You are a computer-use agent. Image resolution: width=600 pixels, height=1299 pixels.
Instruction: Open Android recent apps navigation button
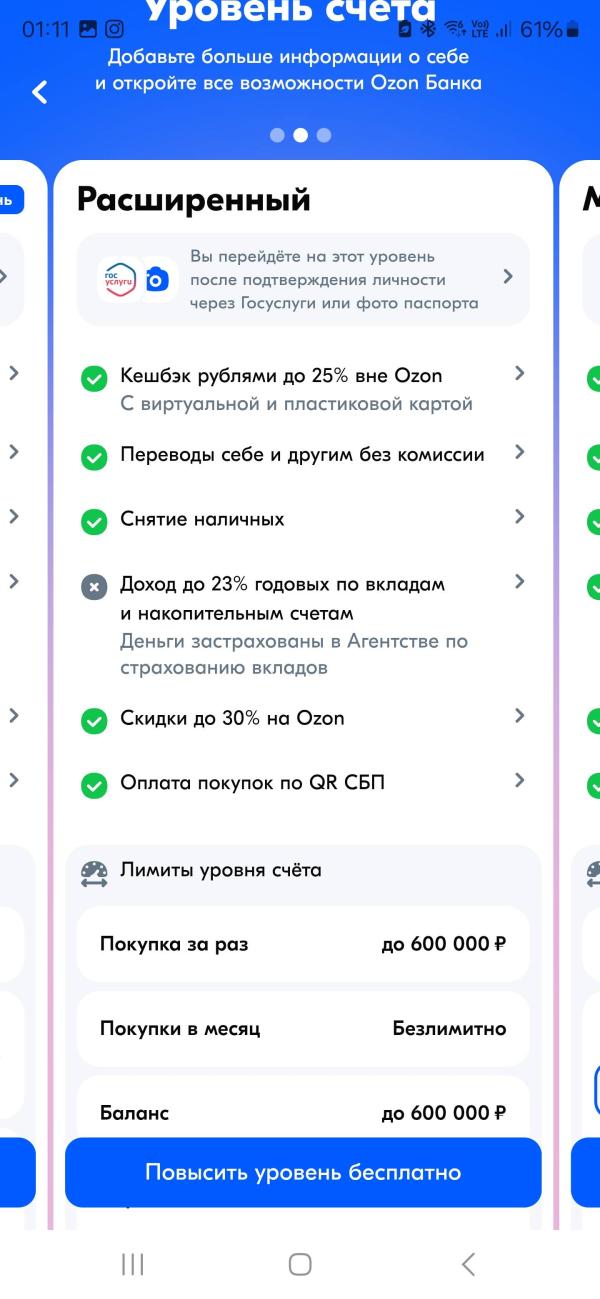pos(132,1264)
